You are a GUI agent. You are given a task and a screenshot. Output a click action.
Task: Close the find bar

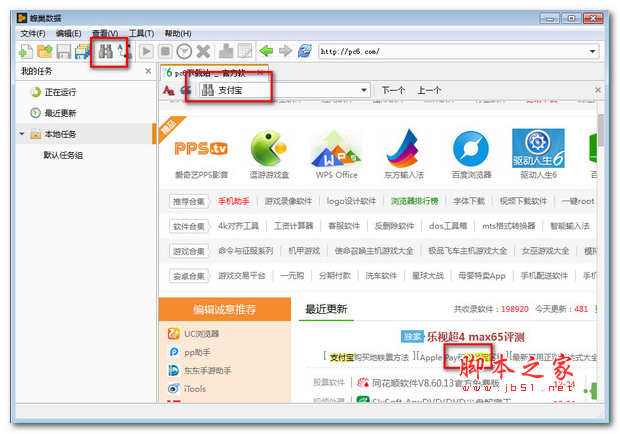pos(597,90)
